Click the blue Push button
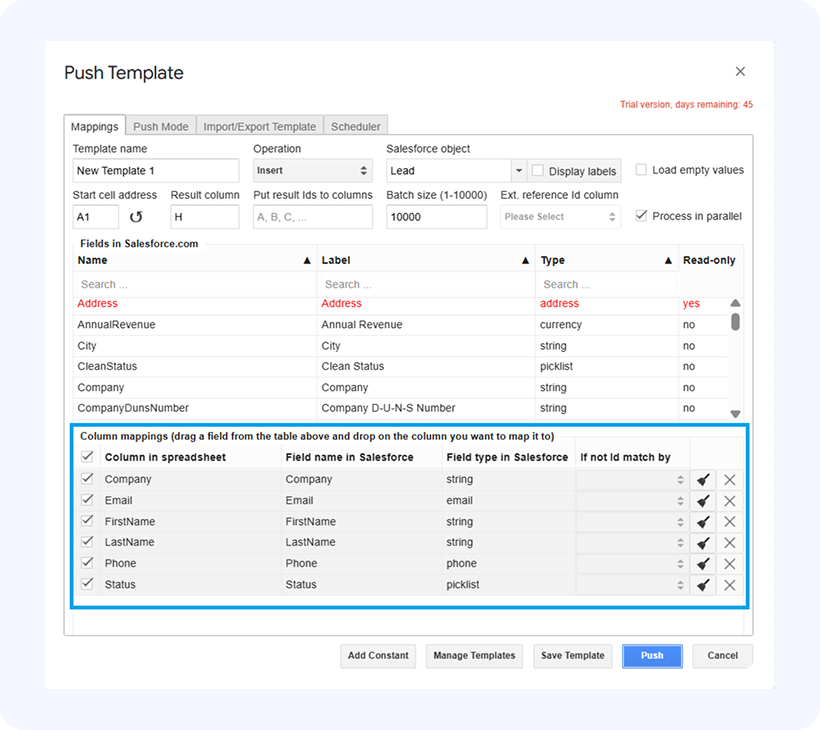The height and width of the screenshot is (730, 820). click(x=652, y=656)
